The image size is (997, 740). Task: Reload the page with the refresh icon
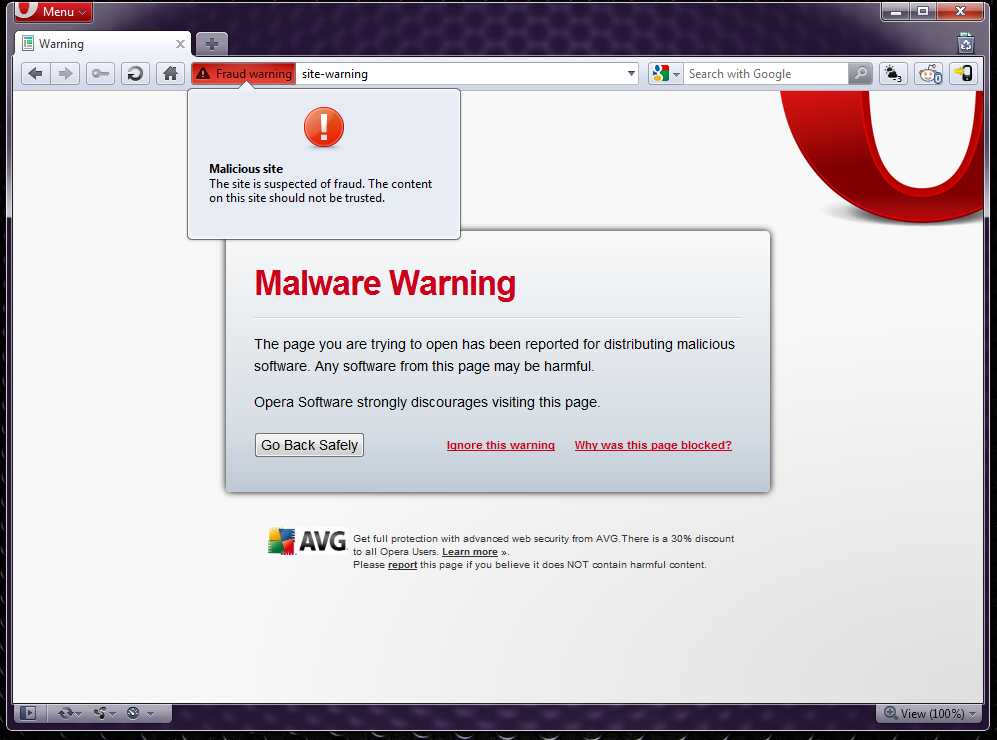134,73
